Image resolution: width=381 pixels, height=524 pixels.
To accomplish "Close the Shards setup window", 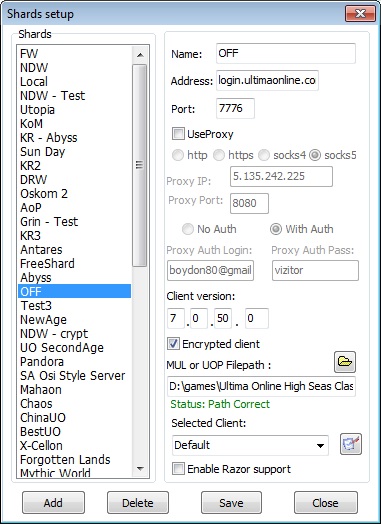I will click(360, 14).
